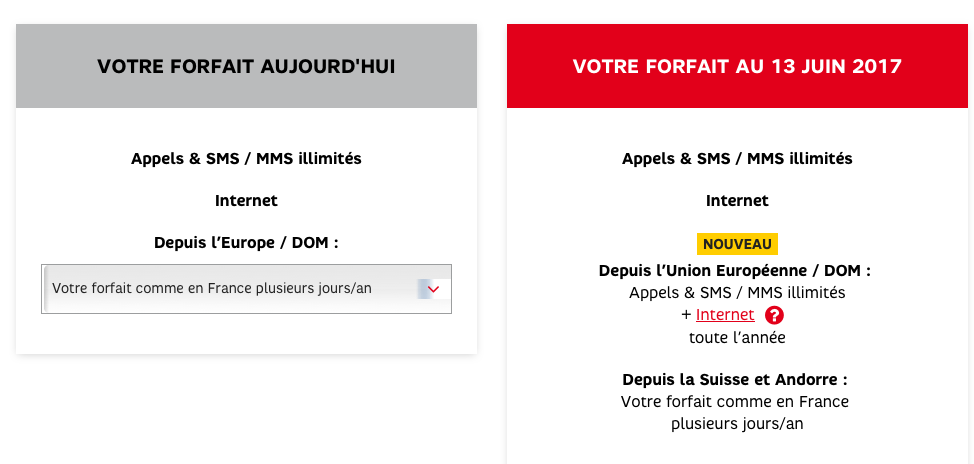The image size is (974, 464).
Task: Click the bold 'Internet' heading in June plan
Action: point(737,200)
